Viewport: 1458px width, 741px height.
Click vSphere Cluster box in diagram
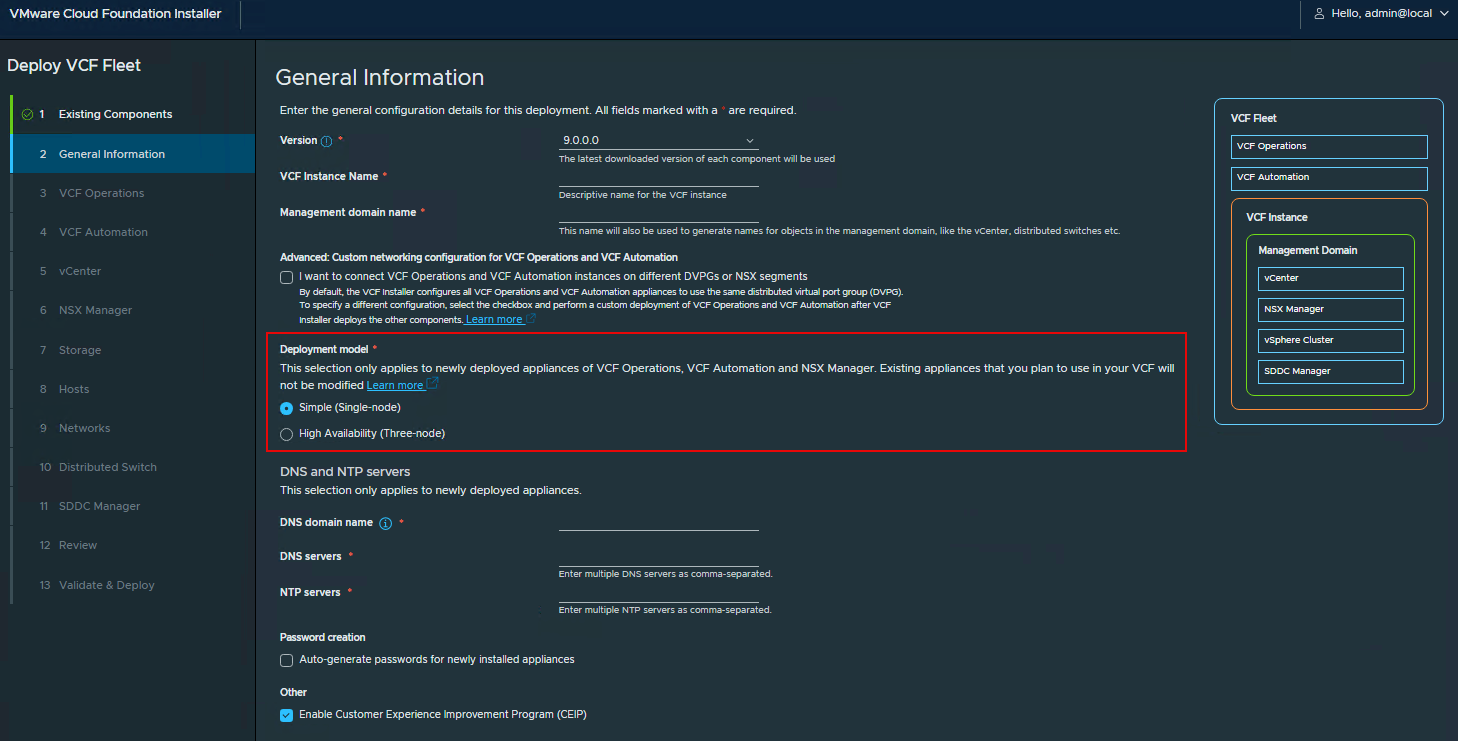[1330, 340]
